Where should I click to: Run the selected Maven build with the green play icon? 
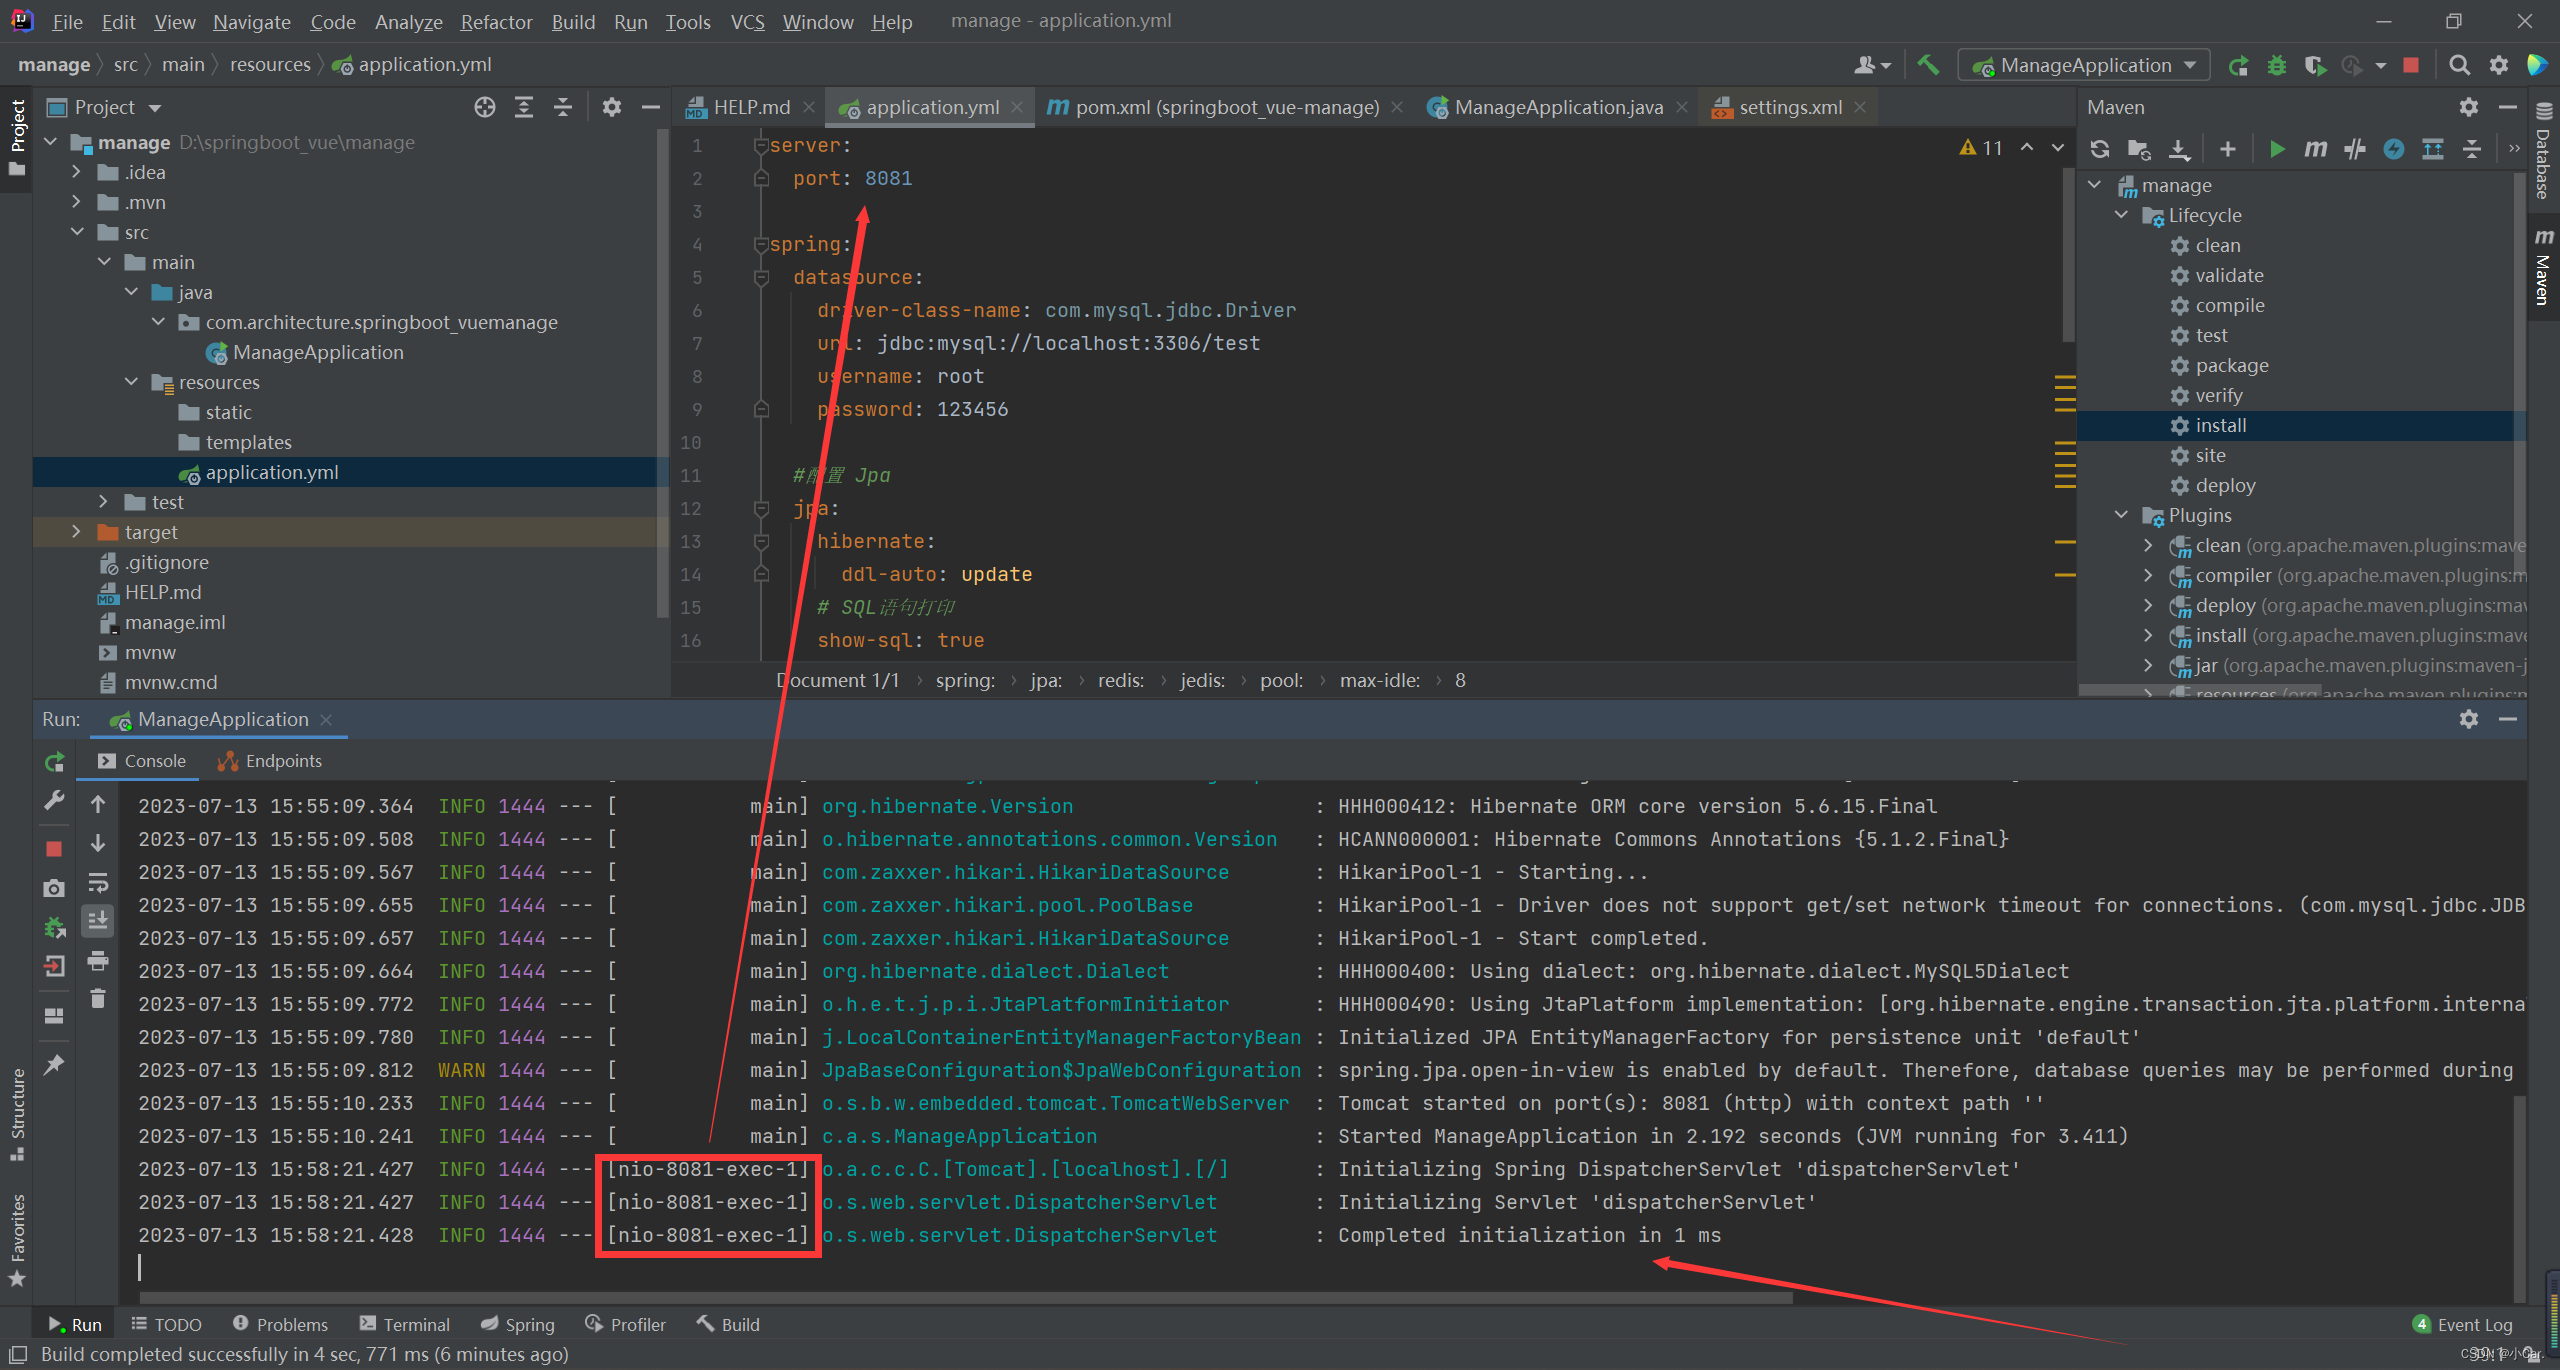[2277, 149]
